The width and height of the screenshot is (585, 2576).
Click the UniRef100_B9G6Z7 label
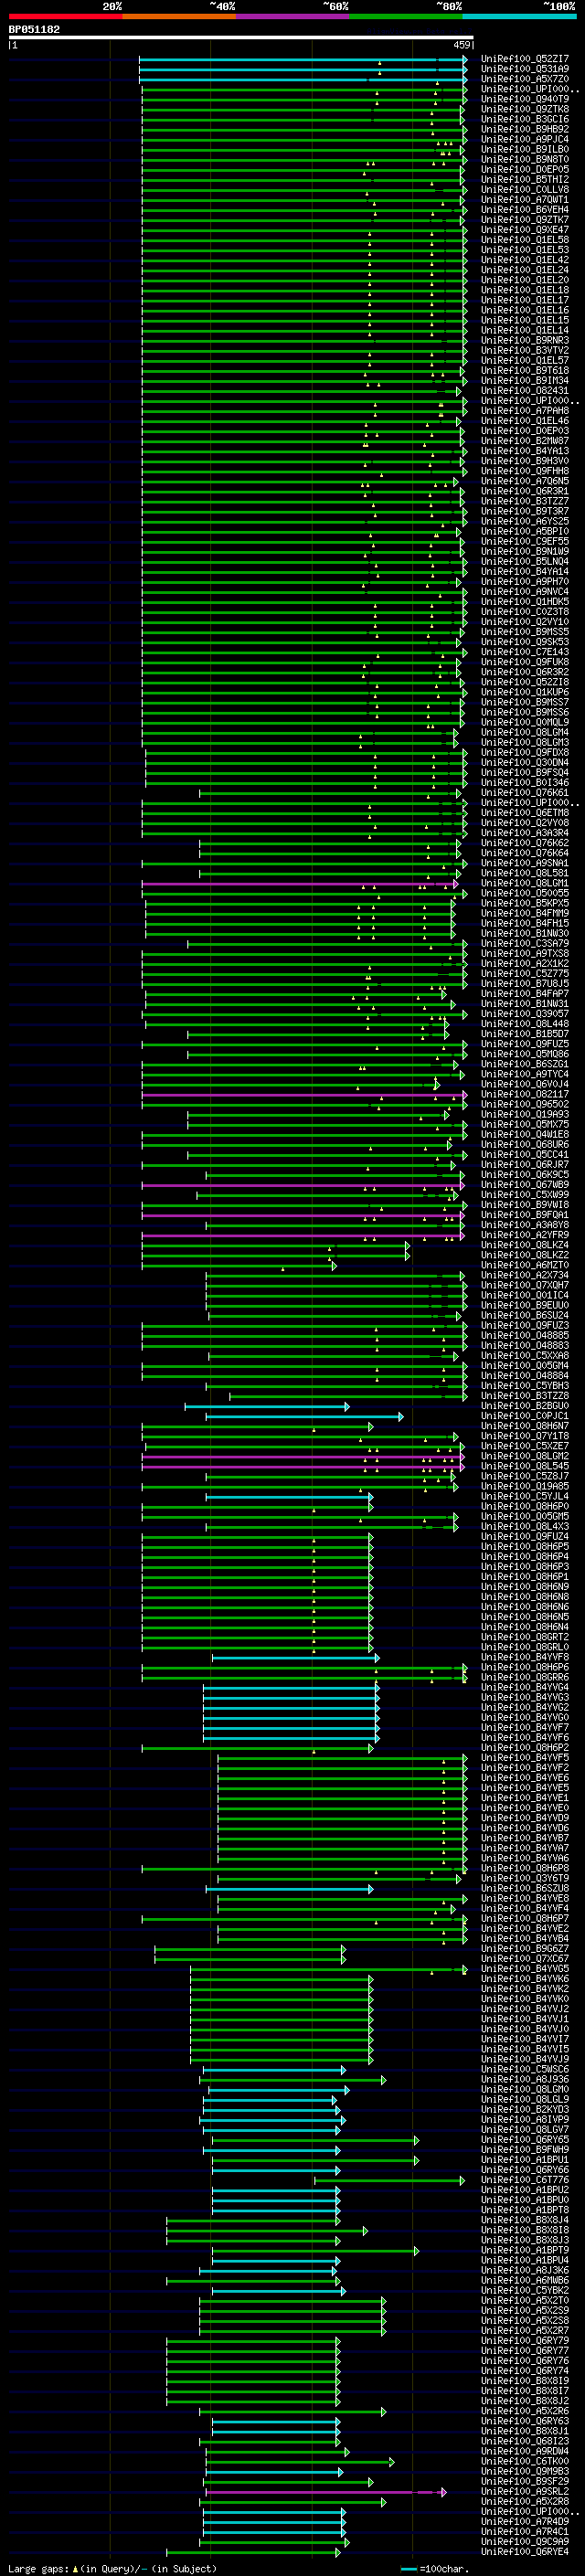tap(525, 1948)
